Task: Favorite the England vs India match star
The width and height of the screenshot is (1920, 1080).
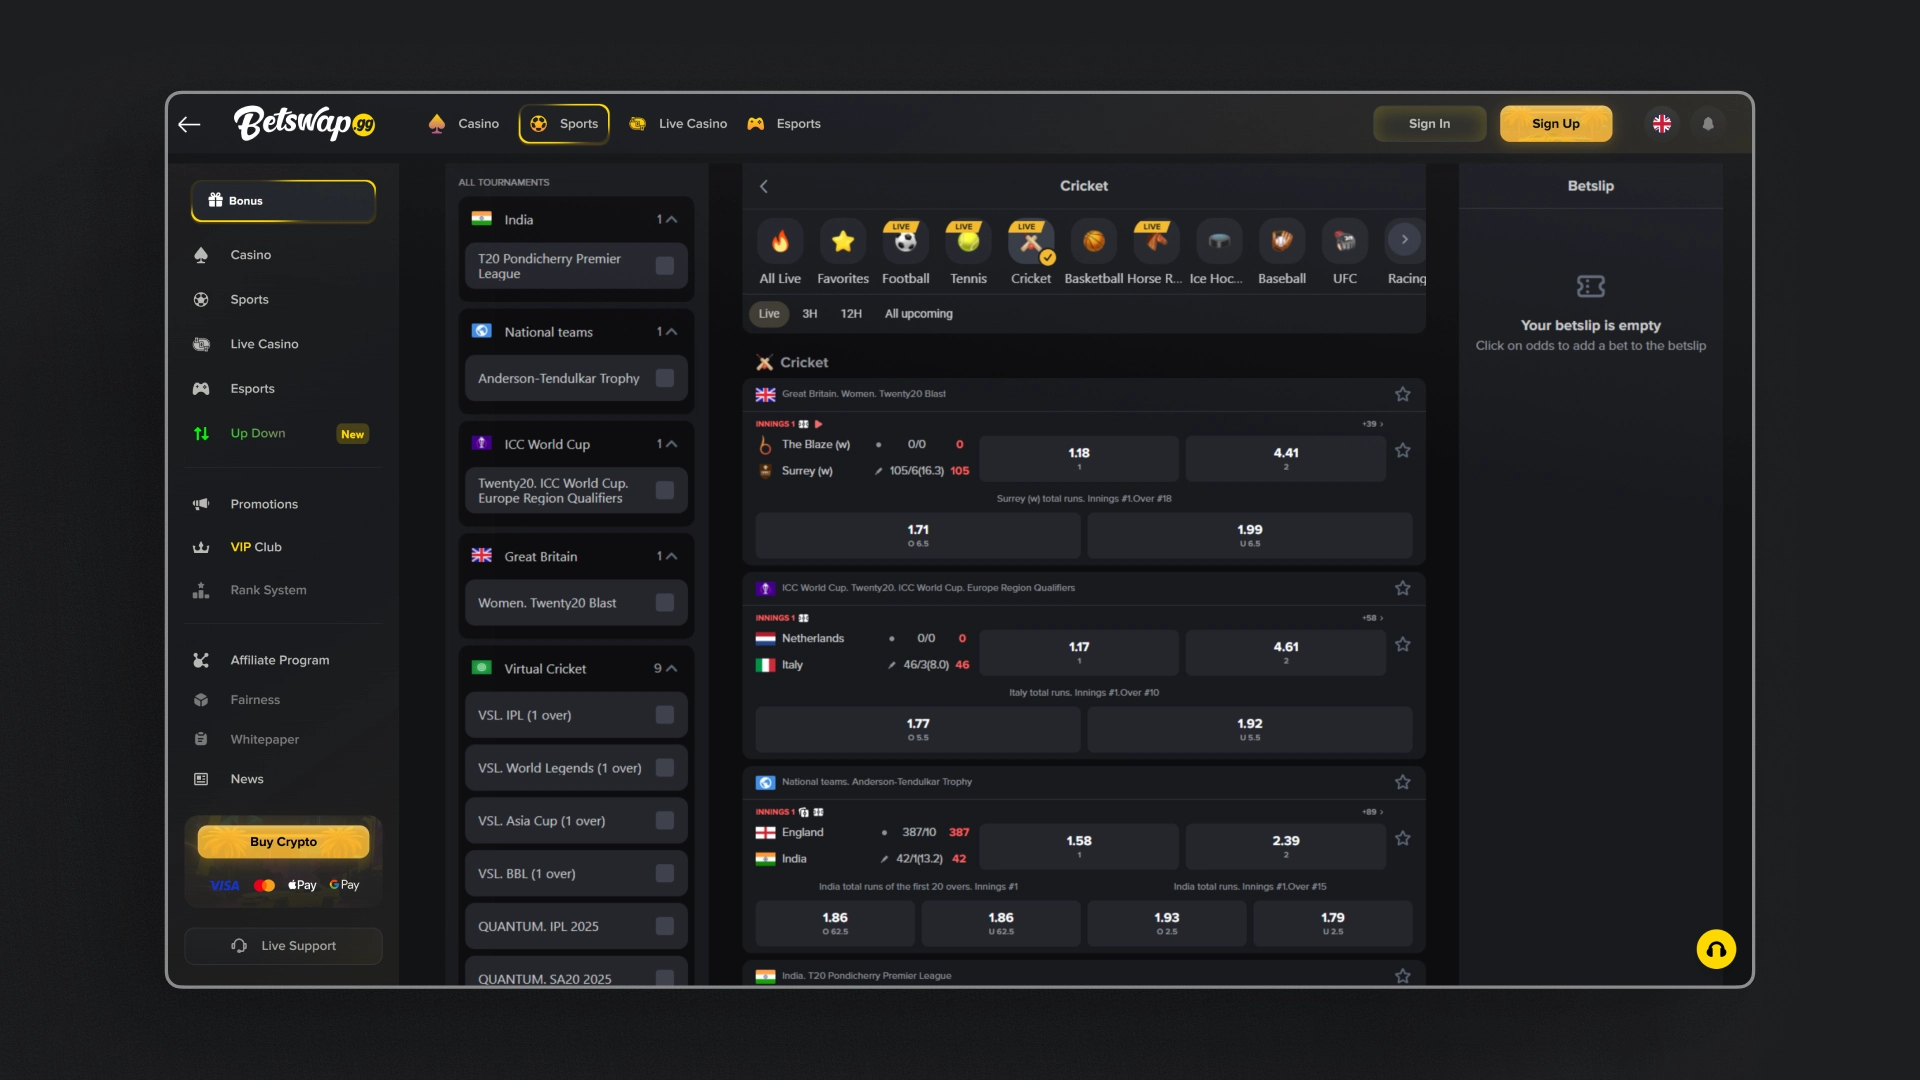Action: point(1403,839)
